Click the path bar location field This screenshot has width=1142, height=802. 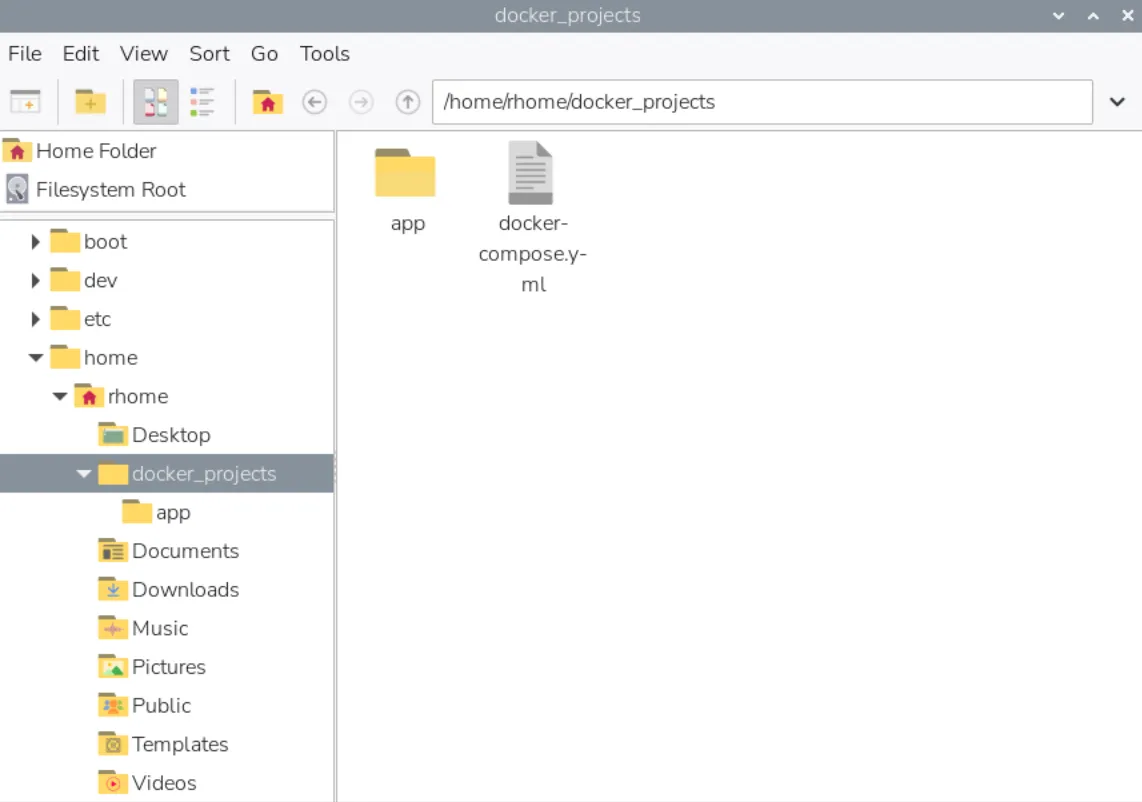[762, 102]
